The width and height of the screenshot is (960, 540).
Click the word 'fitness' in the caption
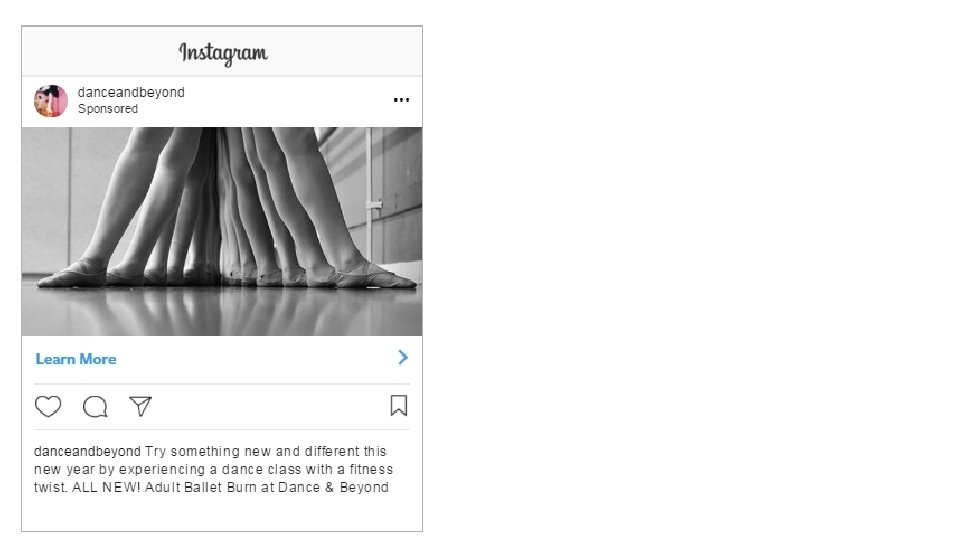coord(371,470)
